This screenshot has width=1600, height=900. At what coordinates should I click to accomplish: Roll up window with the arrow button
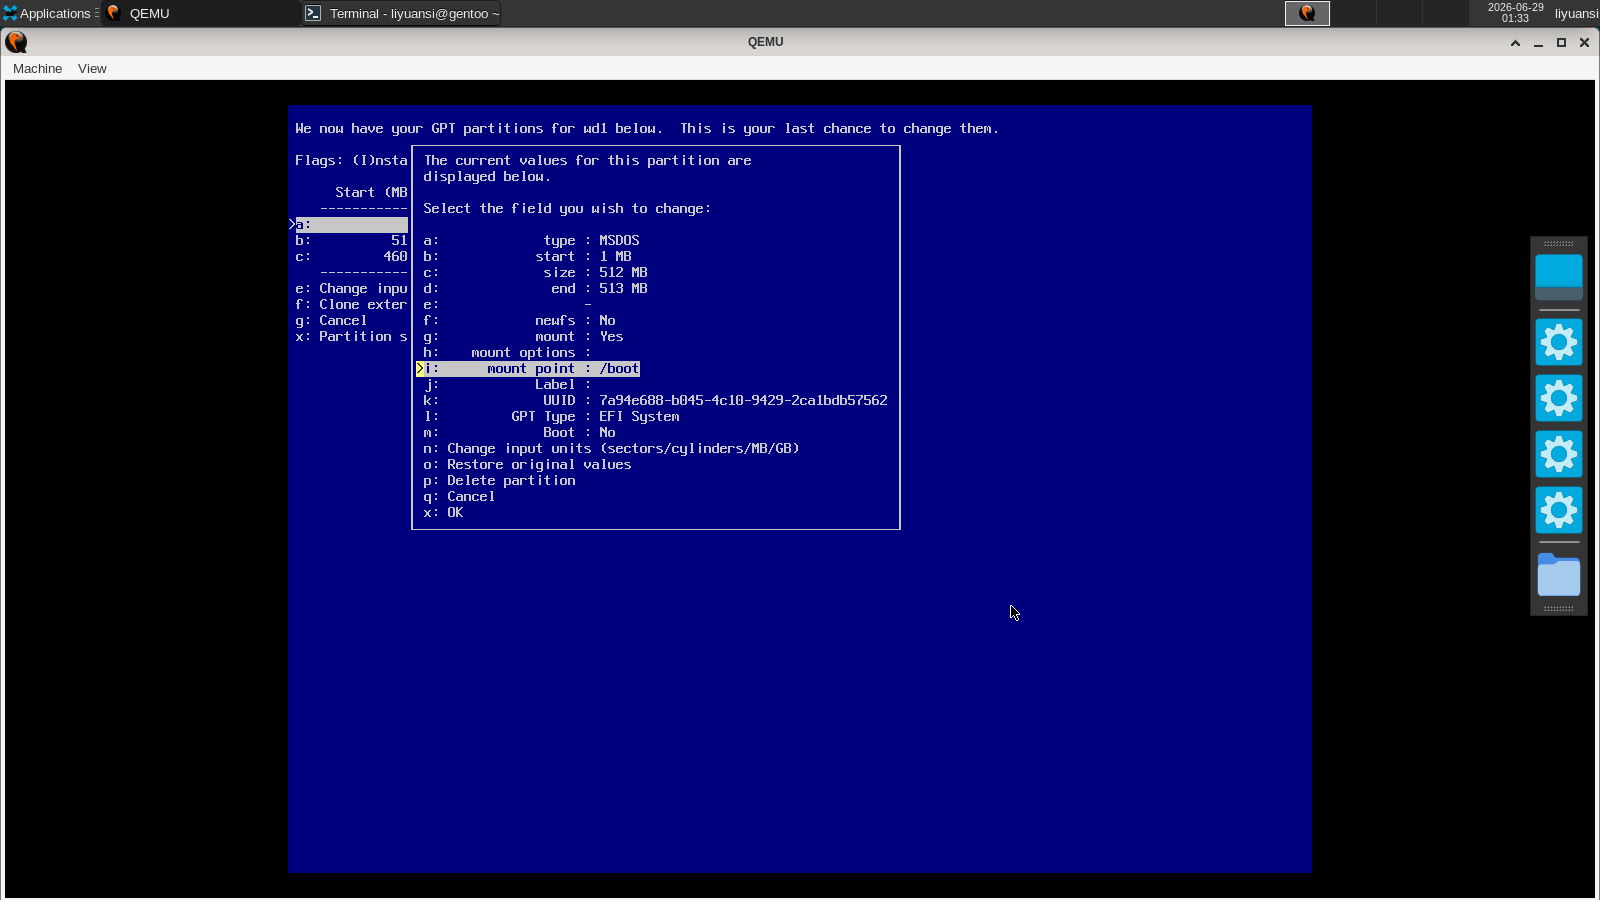click(x=1515, y=42)
